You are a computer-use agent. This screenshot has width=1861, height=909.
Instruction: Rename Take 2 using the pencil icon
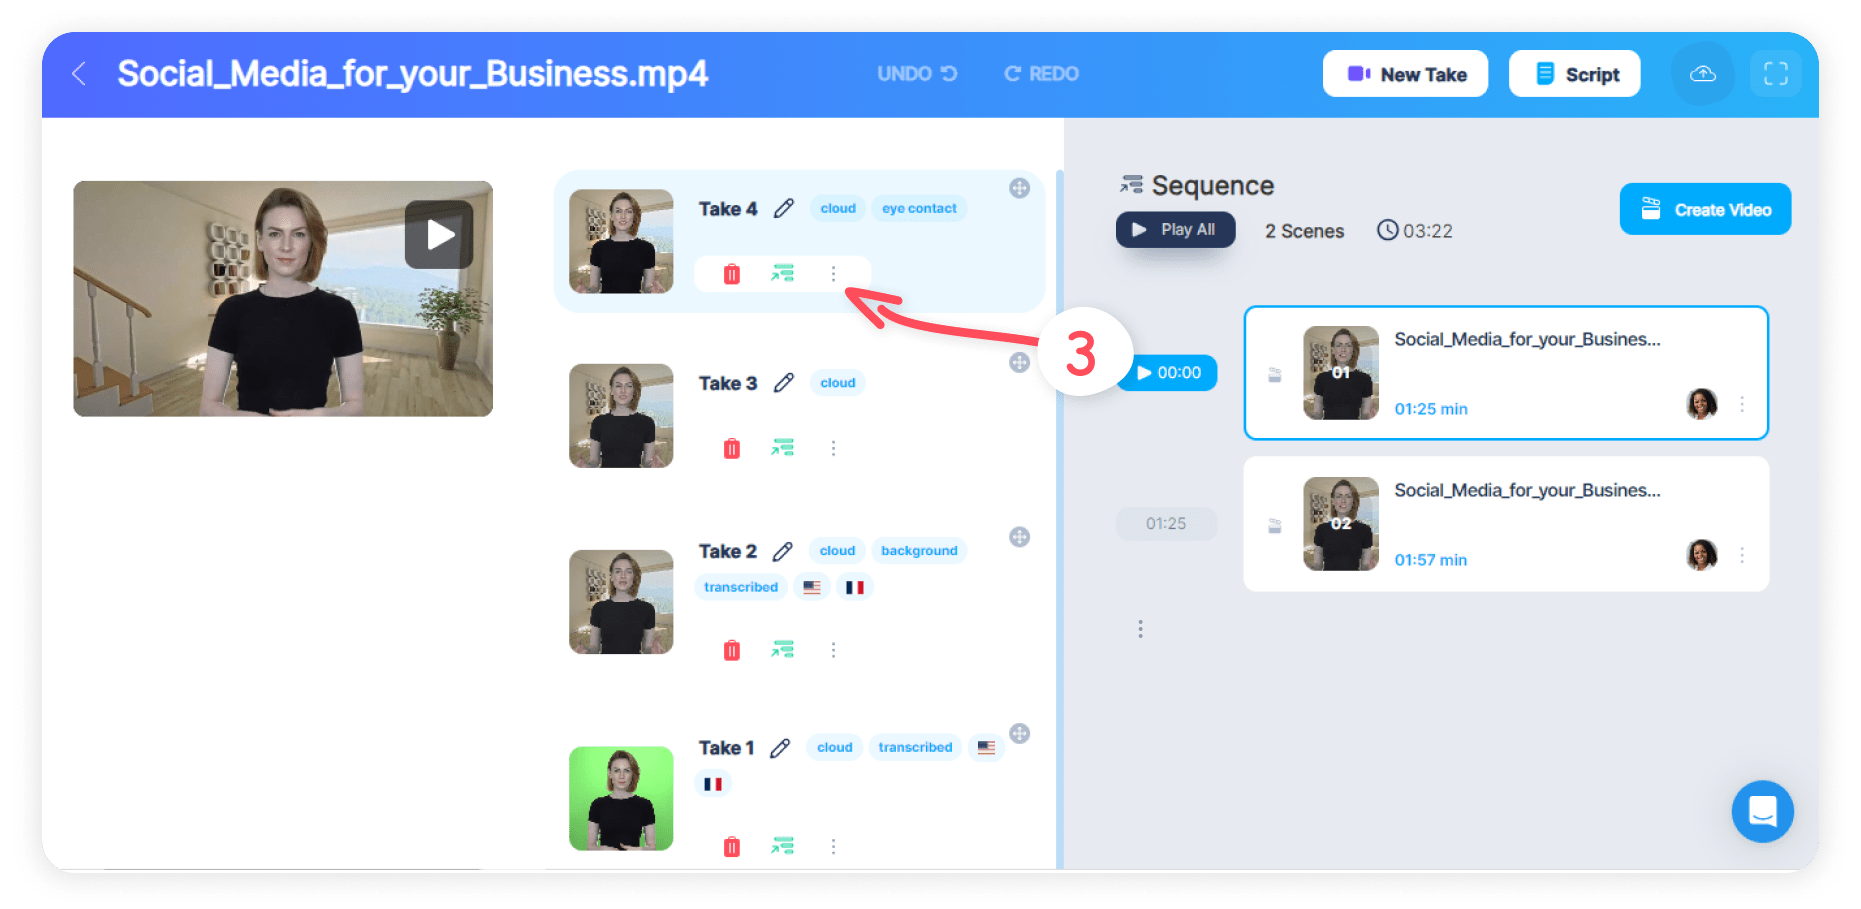[x=783, y=551]
